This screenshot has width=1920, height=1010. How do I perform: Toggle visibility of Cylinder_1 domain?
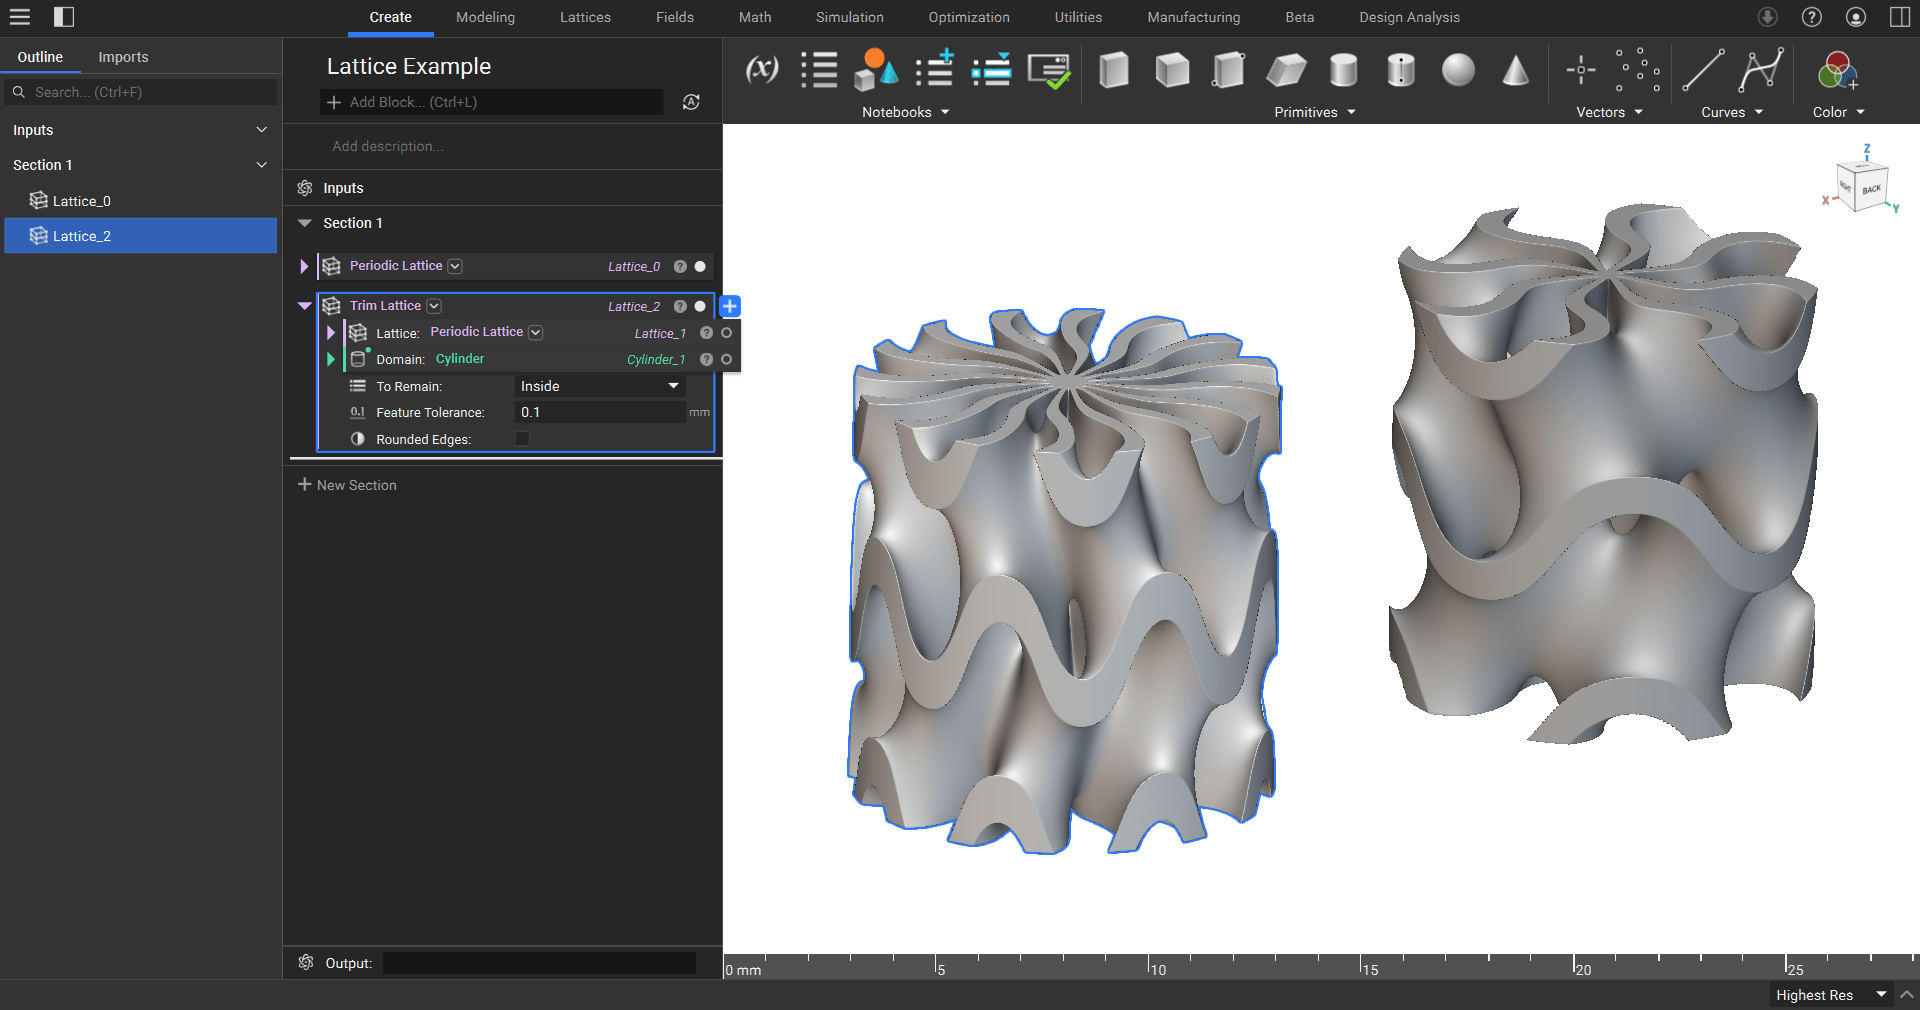click(x=727, y=359)
